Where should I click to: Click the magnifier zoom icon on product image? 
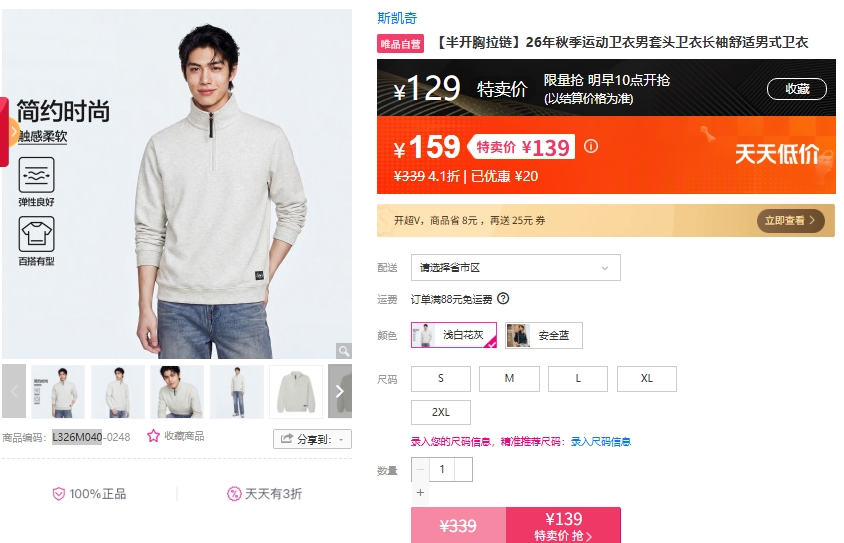(343, 351)
